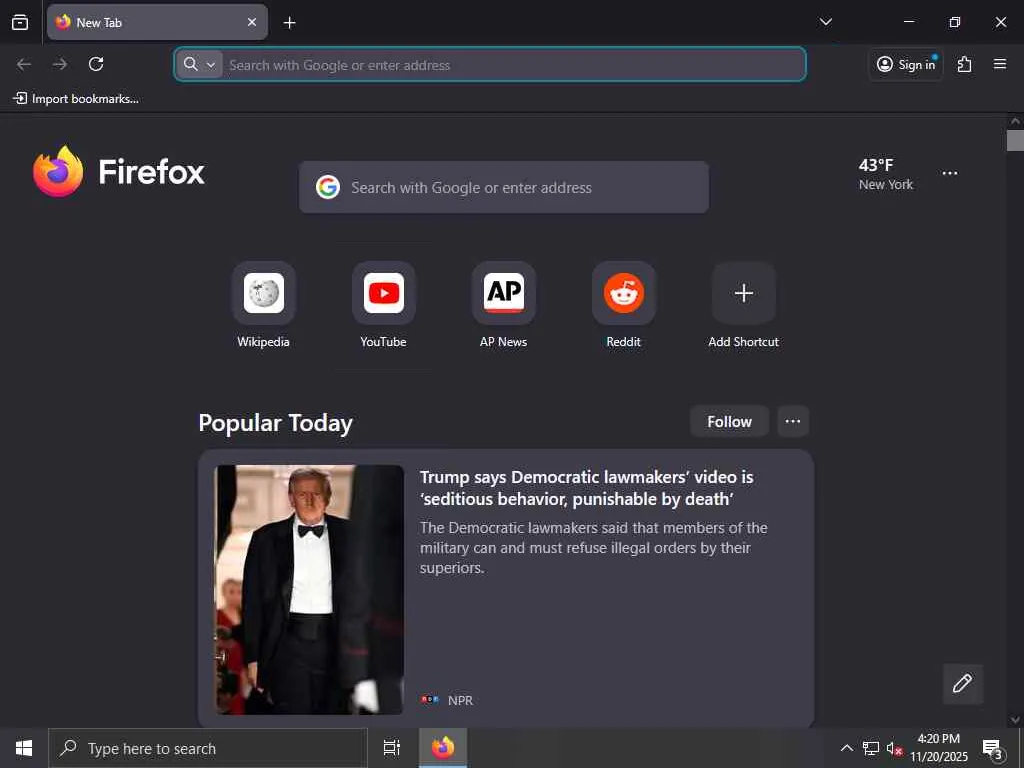Go forward one page
Screen dimensions: 1024x768
click(x=60, y=64)
